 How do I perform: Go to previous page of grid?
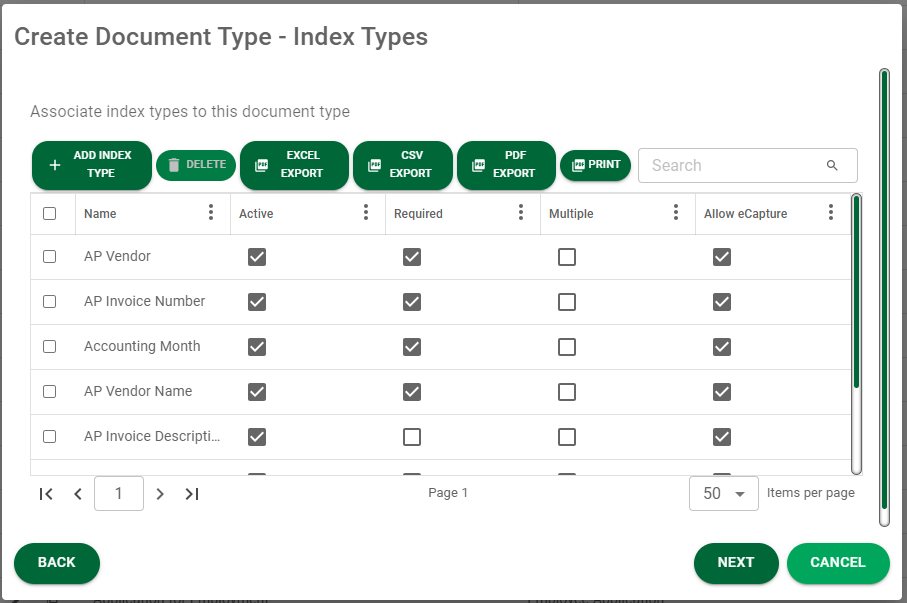[x=78, y=494]
